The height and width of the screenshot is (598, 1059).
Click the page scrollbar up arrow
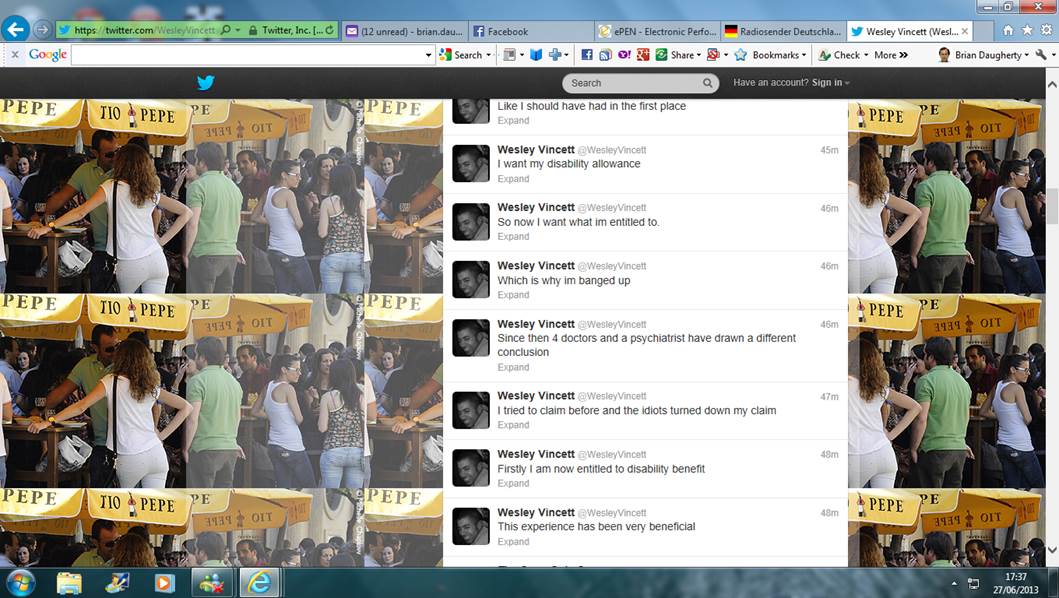1052,84
